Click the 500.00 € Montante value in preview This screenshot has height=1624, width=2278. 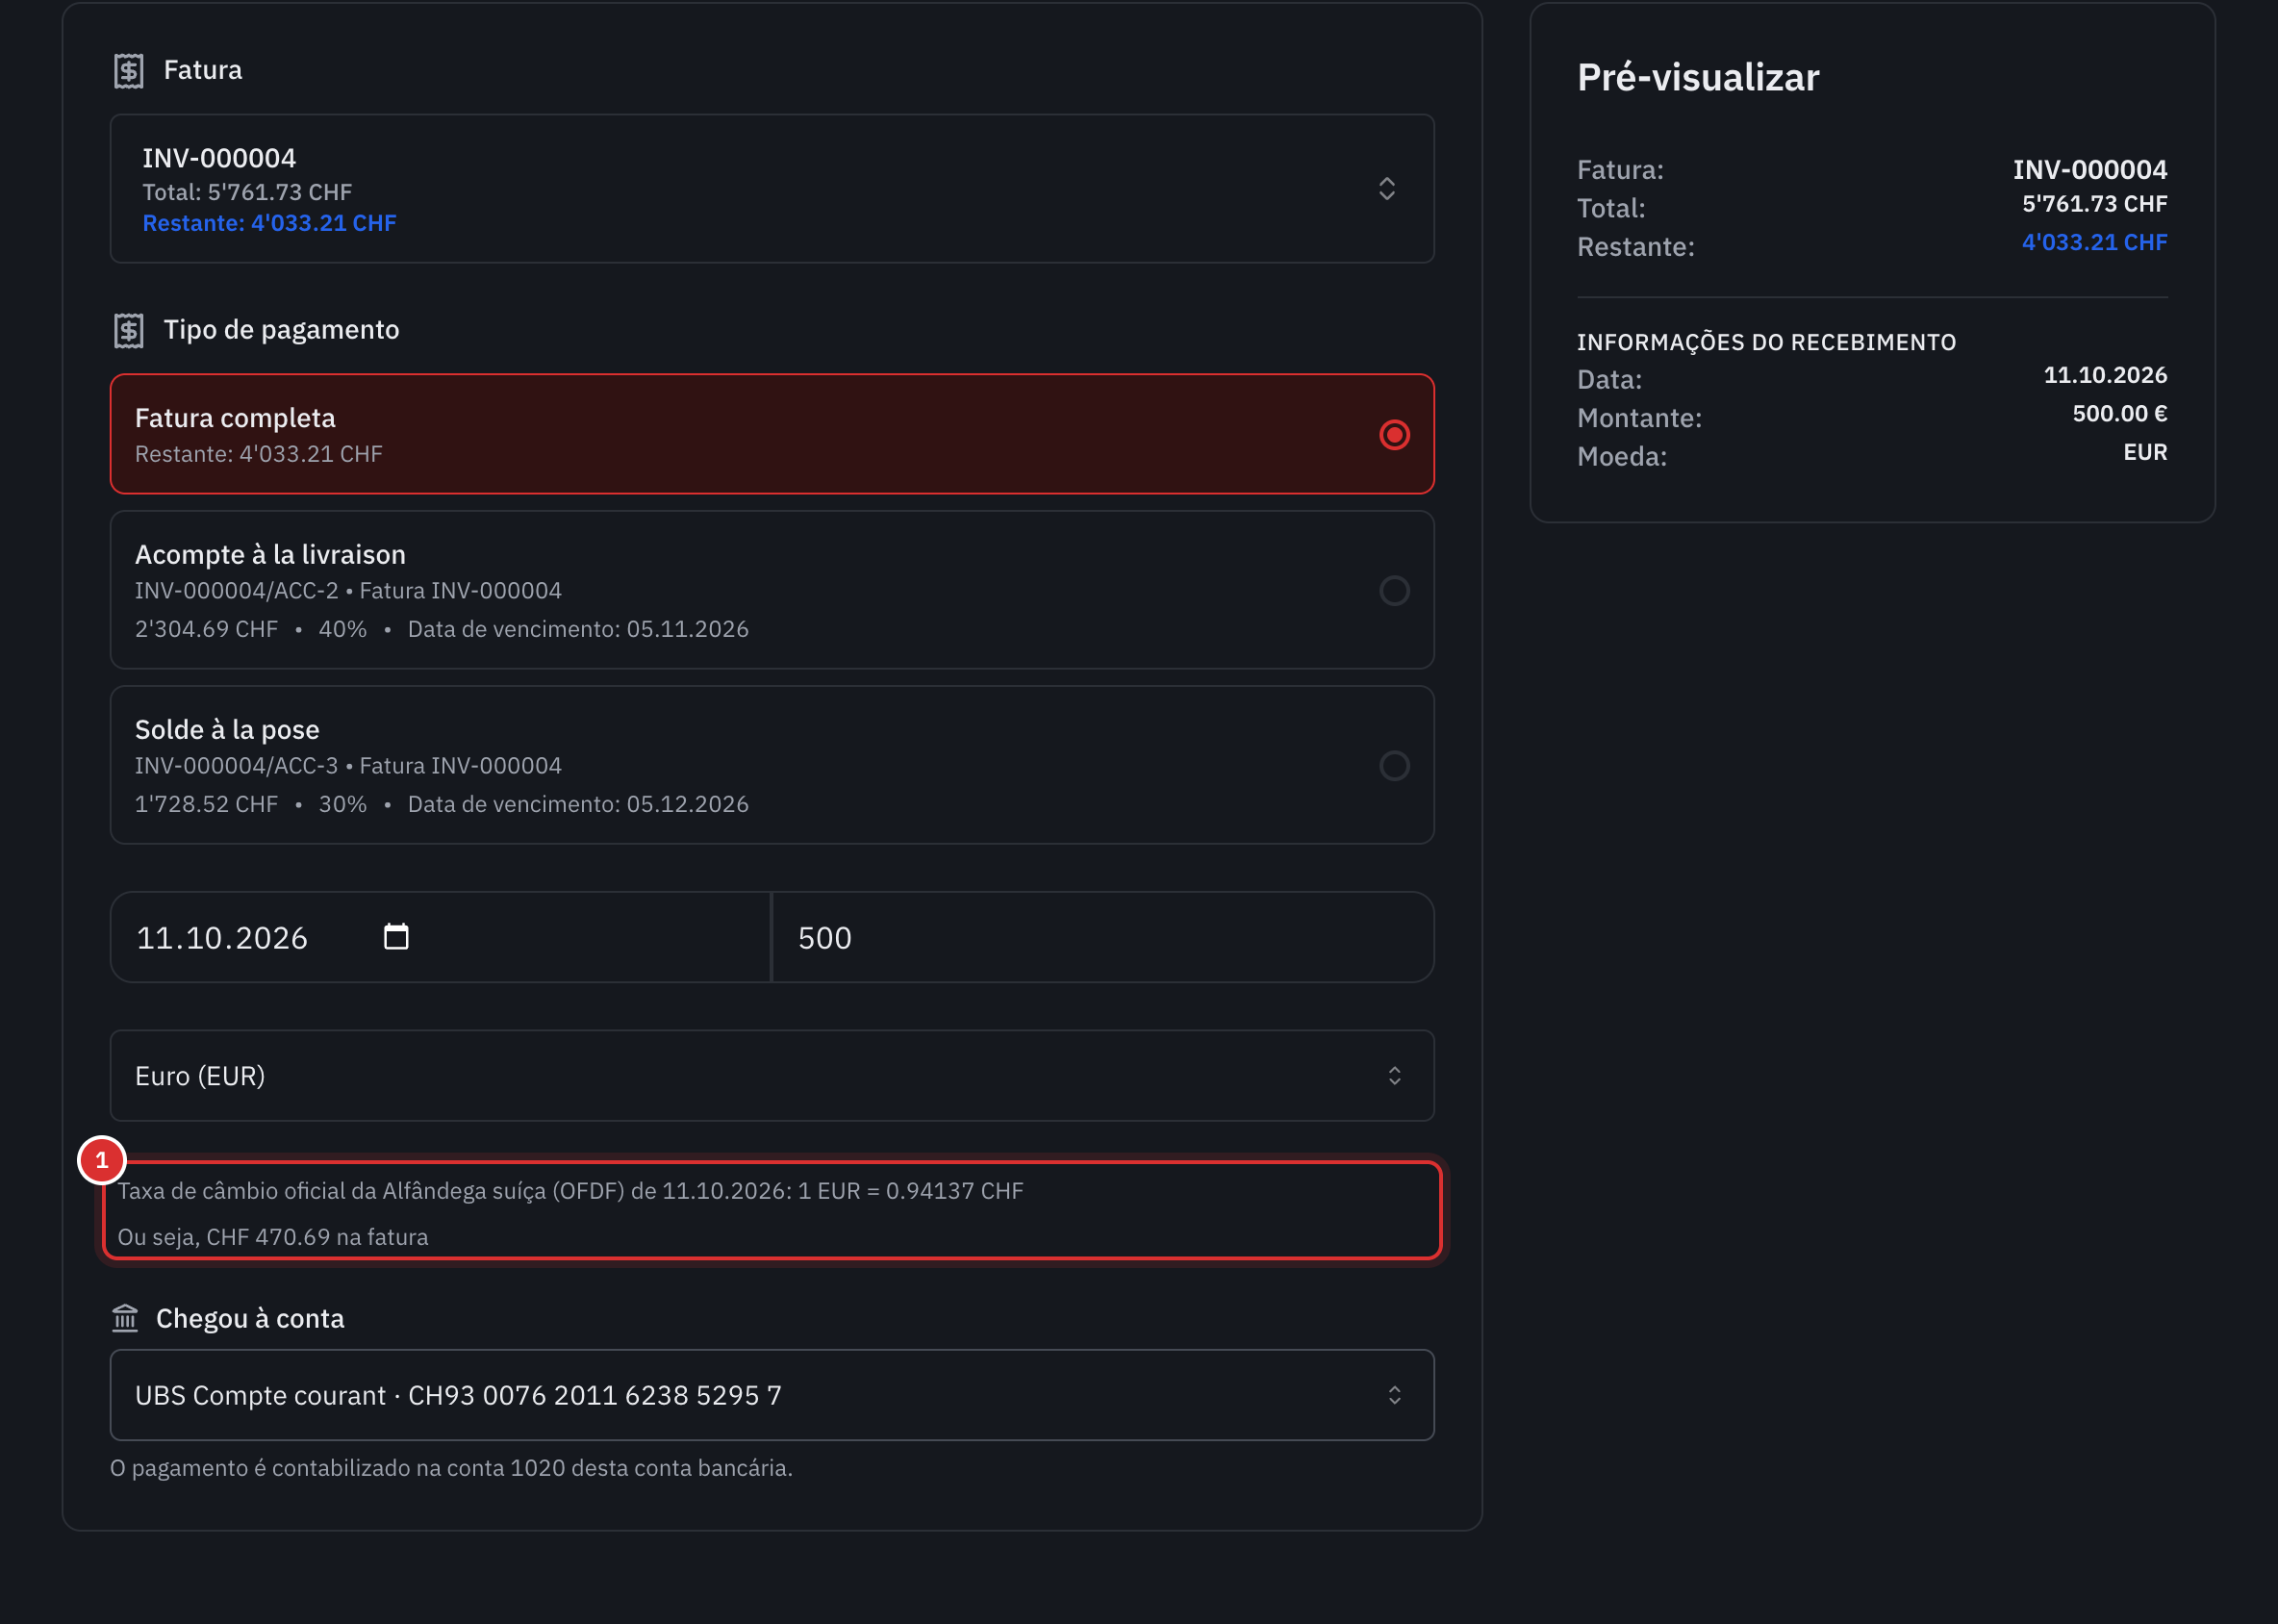pos(2120,414)
